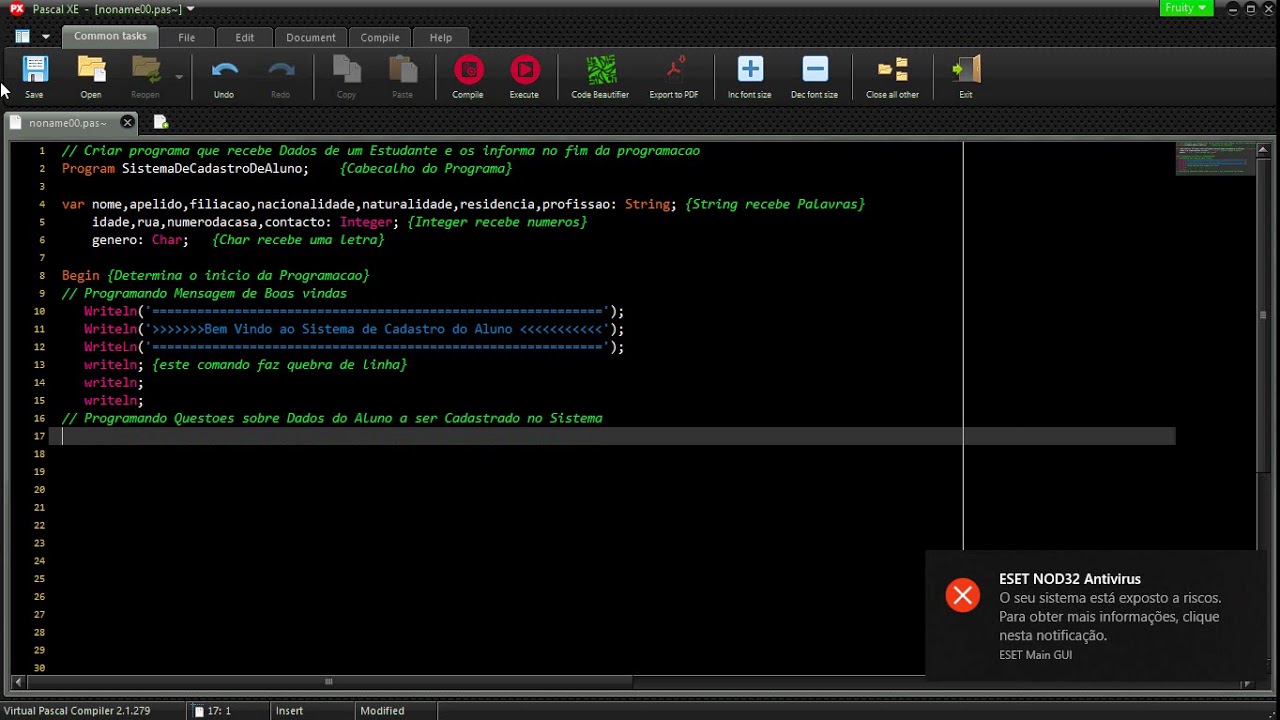The width and height of the screenshot is (1280, 720).
Task: Click line number 1 in gutter
Action: (43, 151)
